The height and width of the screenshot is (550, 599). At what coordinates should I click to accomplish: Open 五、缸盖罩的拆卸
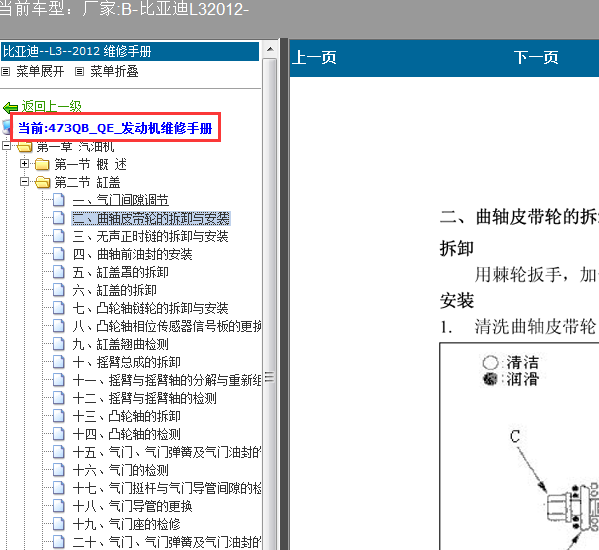click(x=121, y=272)
